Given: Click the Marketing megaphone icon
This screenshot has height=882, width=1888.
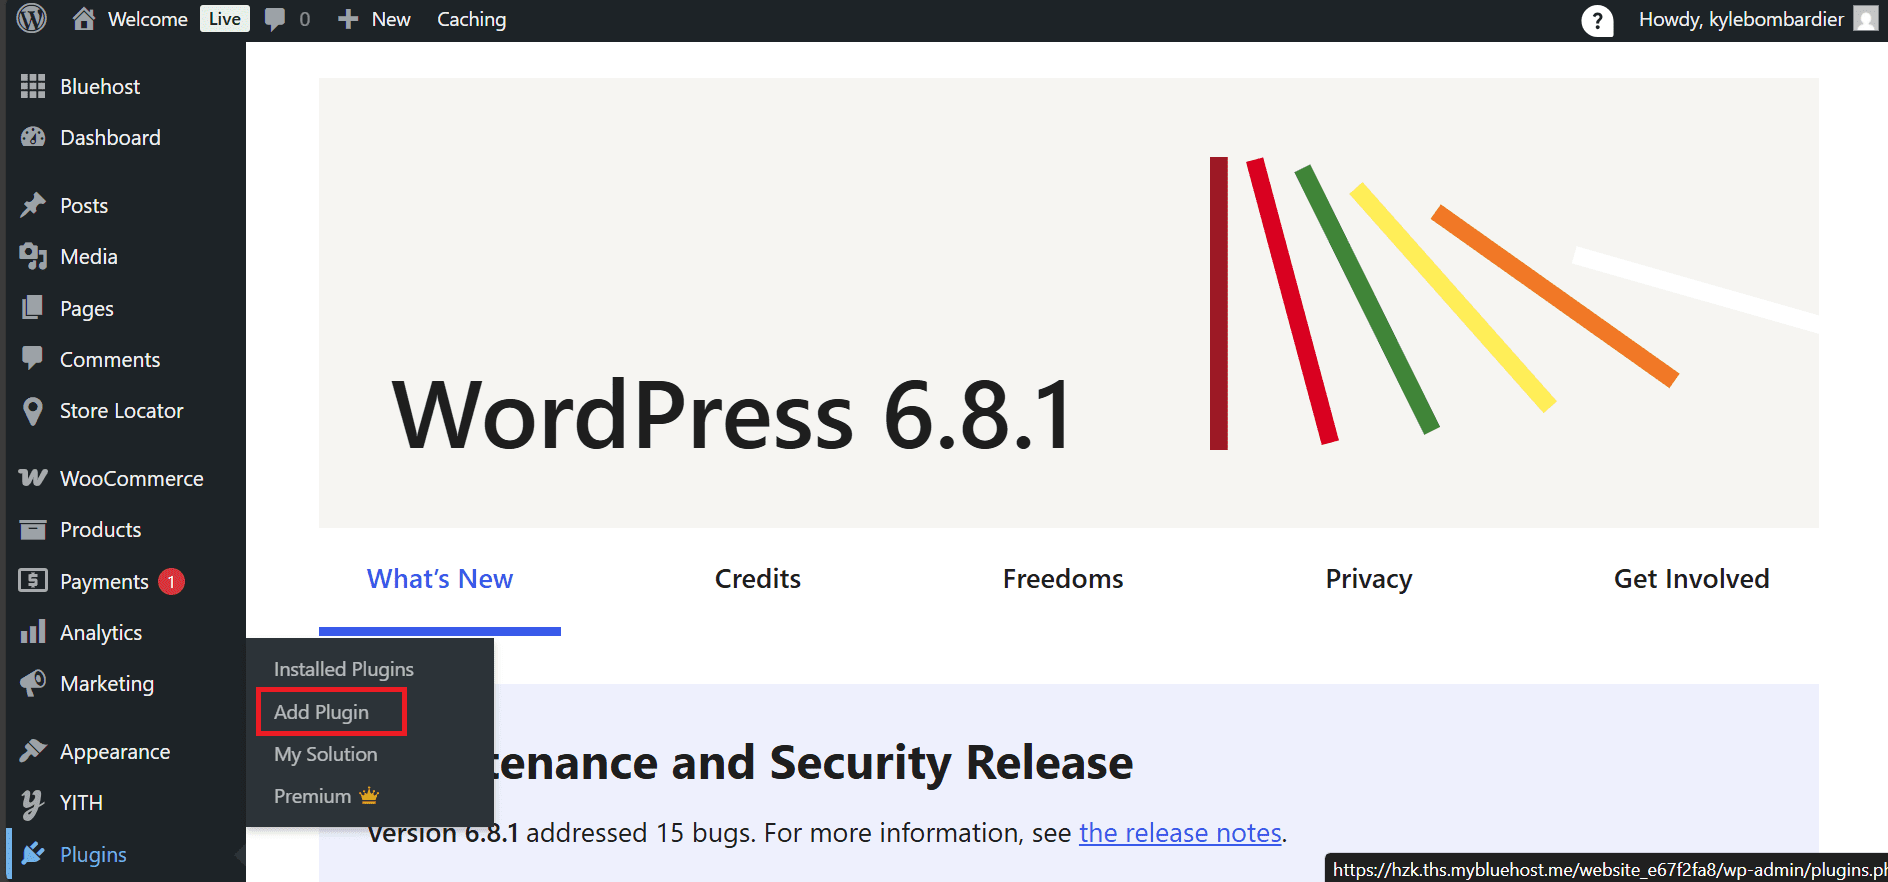Looking at the screenshot, I should [x=33, y=683].
